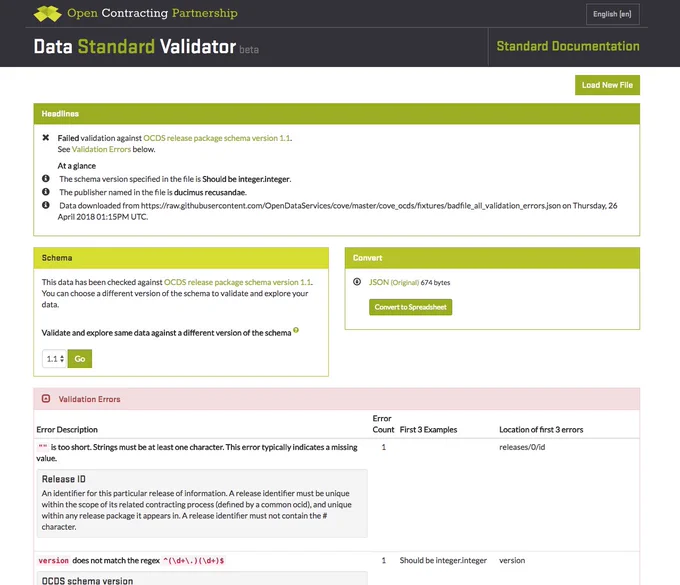This screenshot has width=680, height=585.
Task: Click the info icon beside Data downloaded line
Action: (46, 205)
